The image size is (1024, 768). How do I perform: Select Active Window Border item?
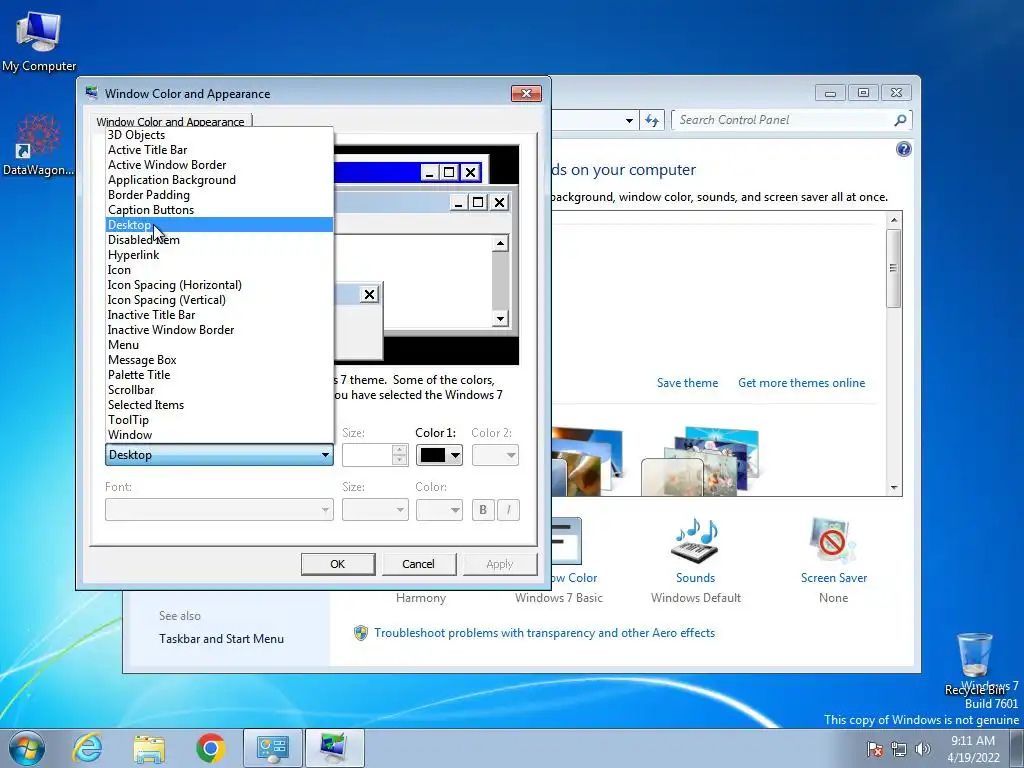(x=219, y=165)
